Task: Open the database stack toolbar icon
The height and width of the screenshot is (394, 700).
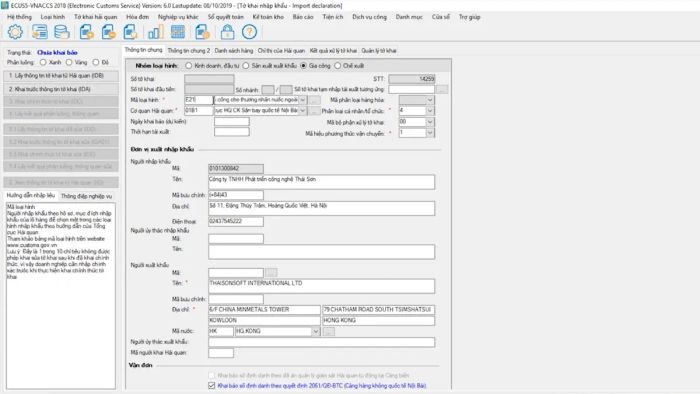Action: (62, 32)
